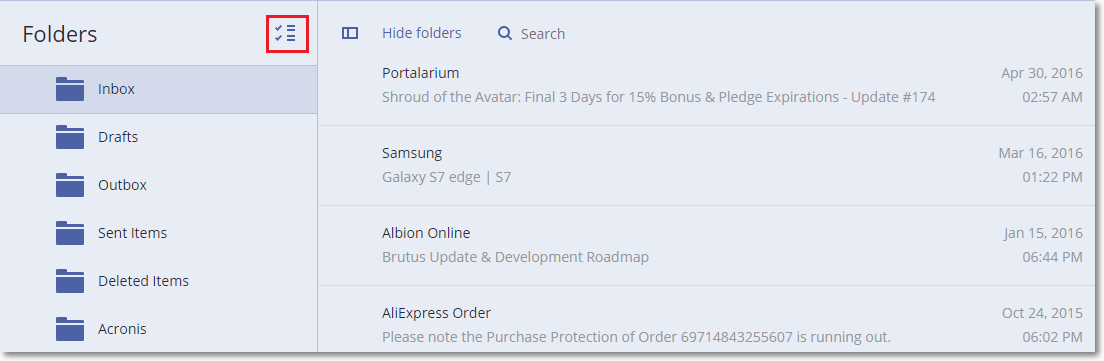This screenshot has height=361, width=1104.
Task: Click the Drafts folder icon
Action: 70,137
